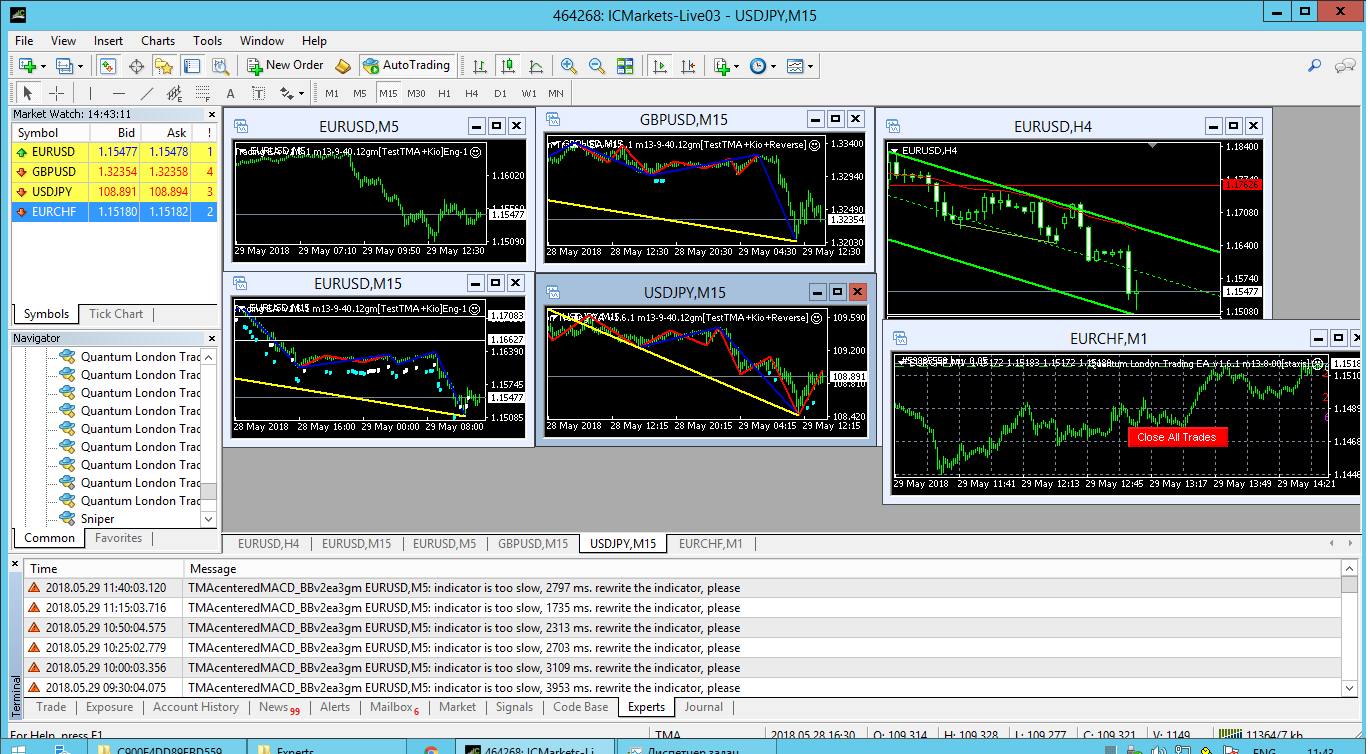Switch to candlestick chart mode
The width and height of the screenshot is (1370, 754).
point(508,66)
